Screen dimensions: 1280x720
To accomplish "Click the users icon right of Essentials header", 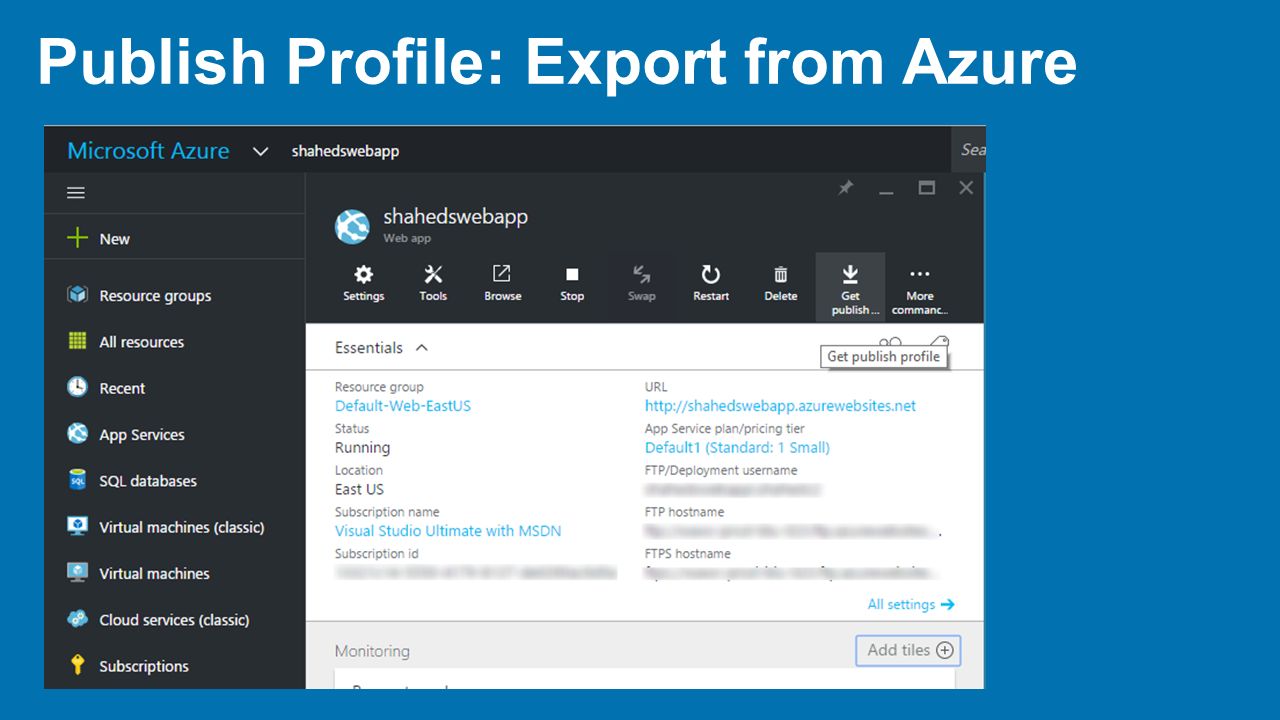I will click(890, 343).
